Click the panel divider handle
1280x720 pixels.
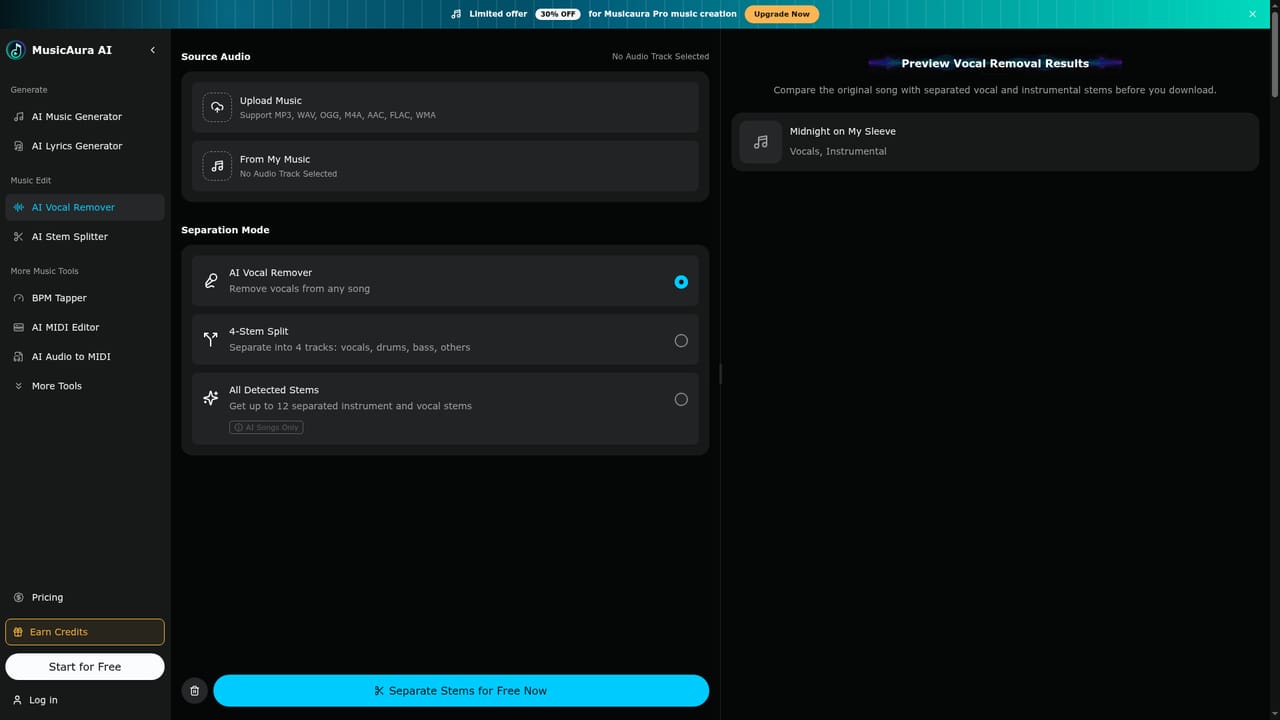pos(720,374)
